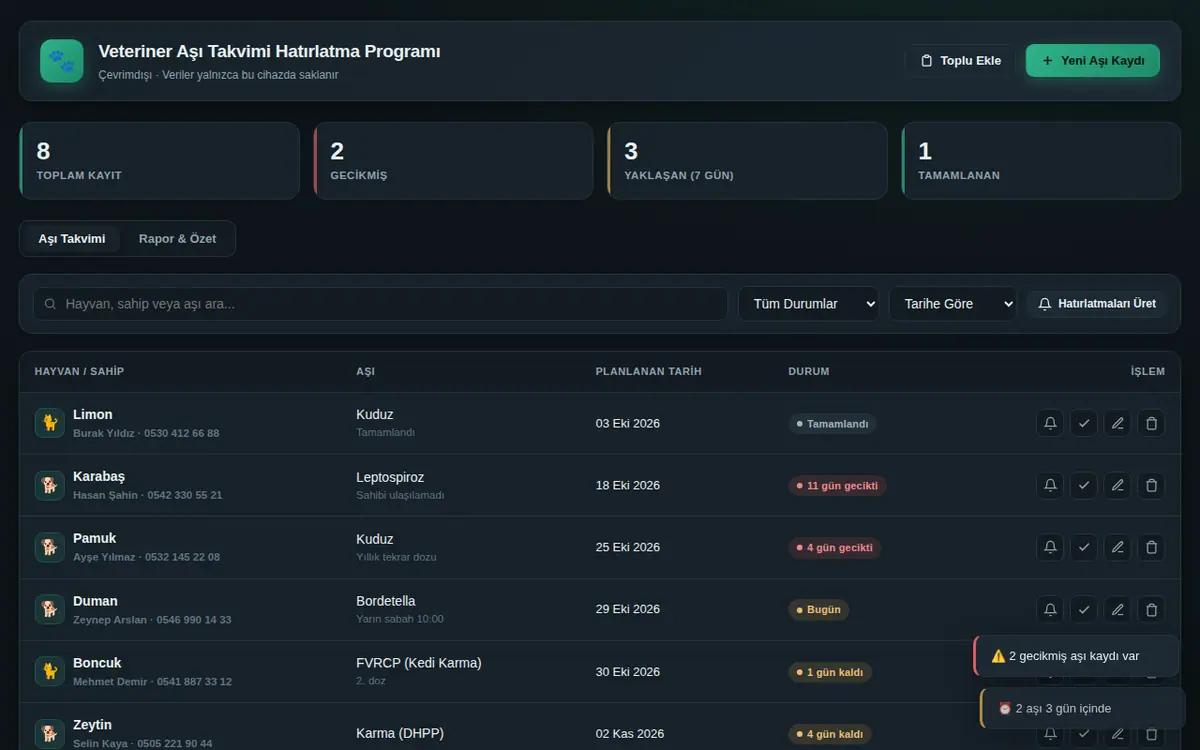Open the Rapor & Özet tab
Viewport: 1200px width, 750px height.
pyautogui.click(x=177, y=239)
